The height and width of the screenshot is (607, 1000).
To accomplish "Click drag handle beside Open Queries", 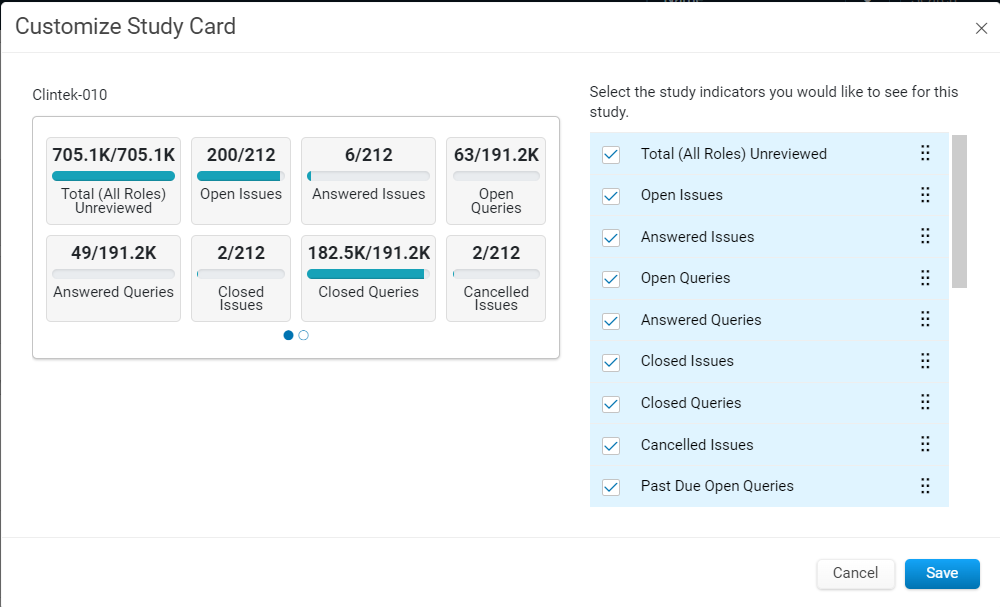I will (925, 278).
